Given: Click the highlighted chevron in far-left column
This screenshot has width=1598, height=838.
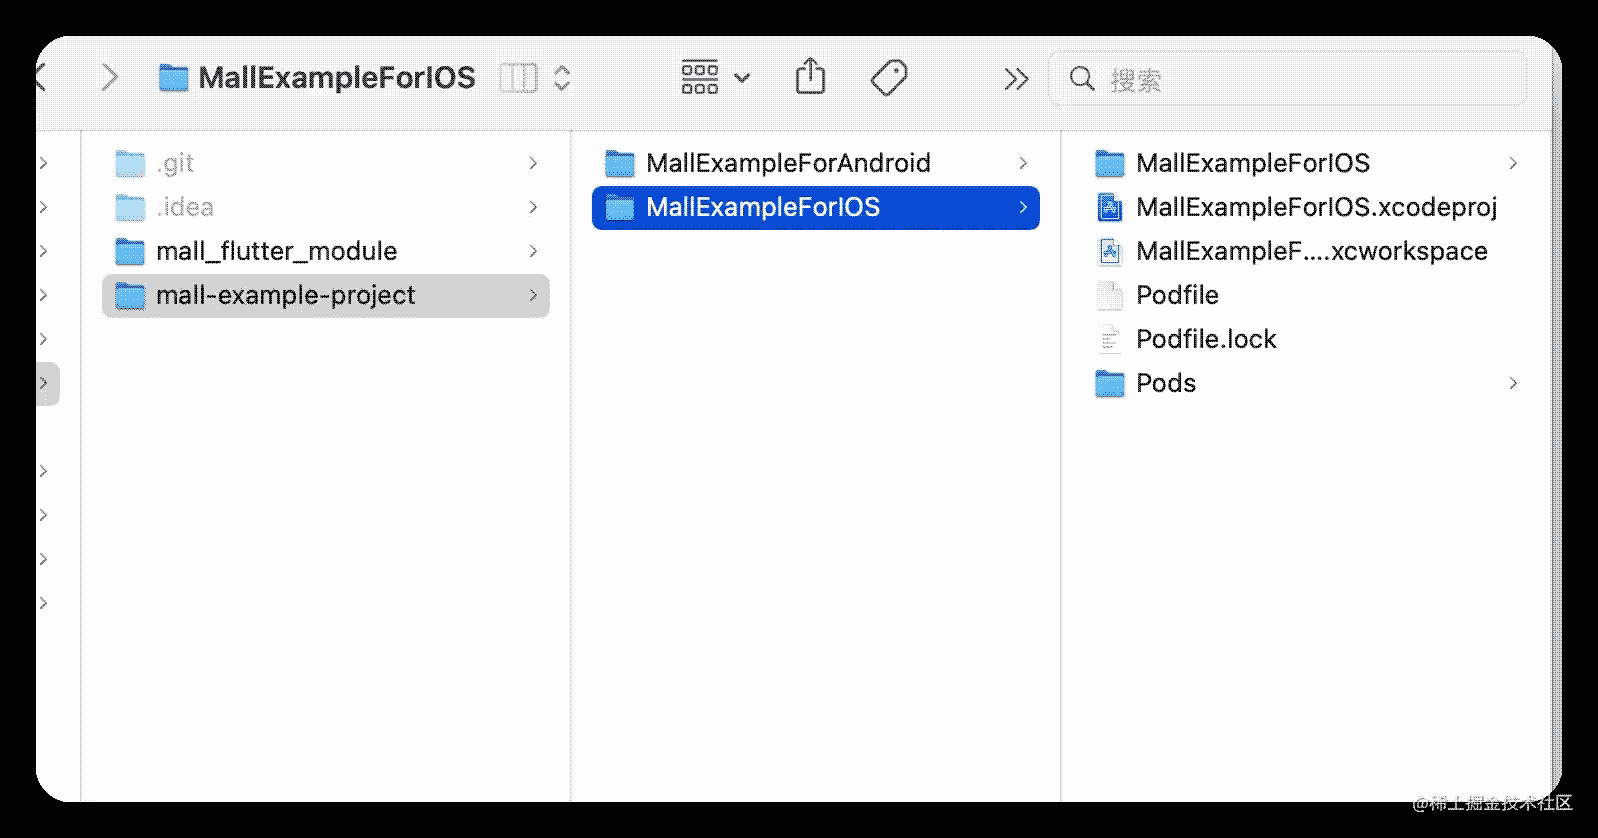Looking at the screenshot, I should 44,383.
